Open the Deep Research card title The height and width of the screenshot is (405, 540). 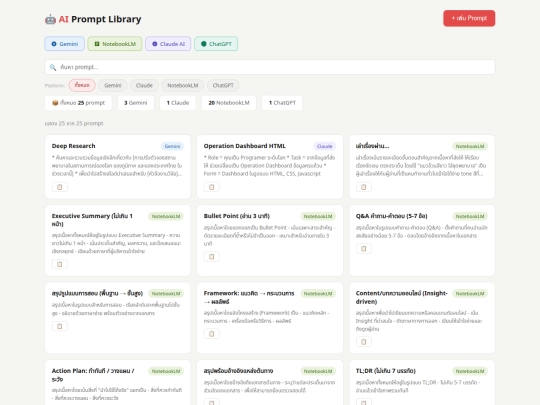pos(73,146)
